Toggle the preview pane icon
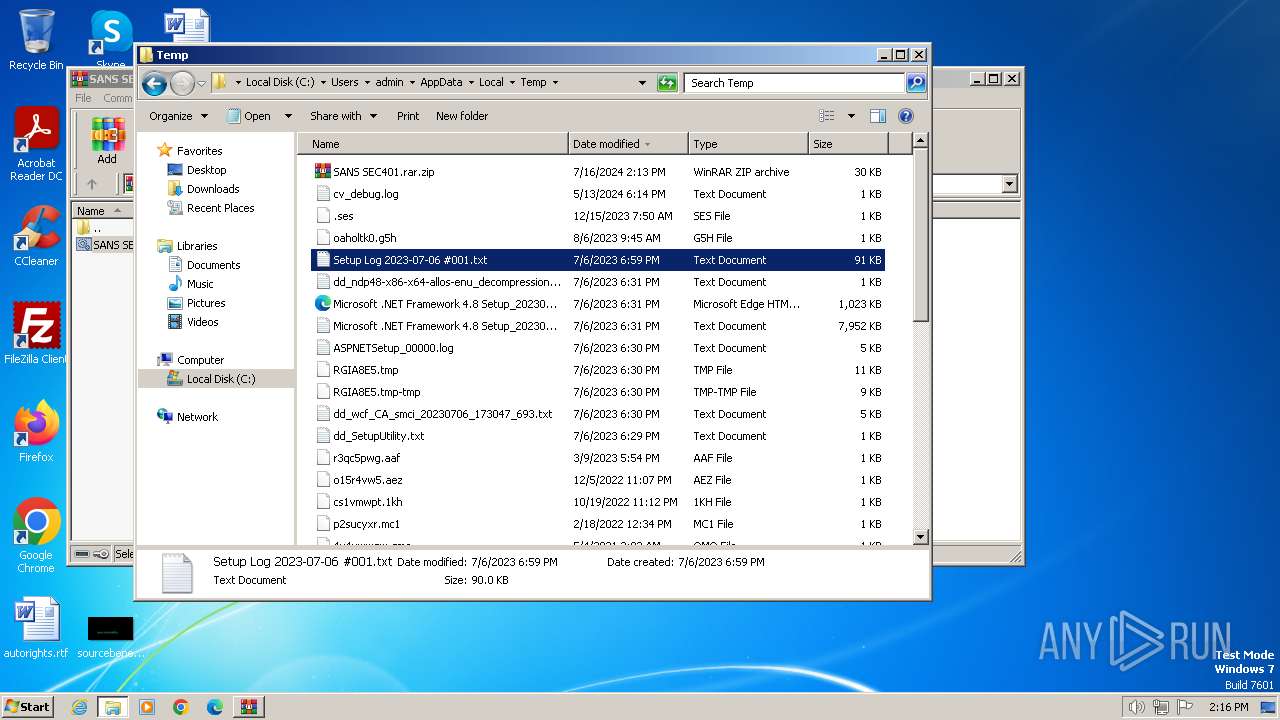This screenshot has width=1280, height=720. pyautogui.click(x=877, y=116)
